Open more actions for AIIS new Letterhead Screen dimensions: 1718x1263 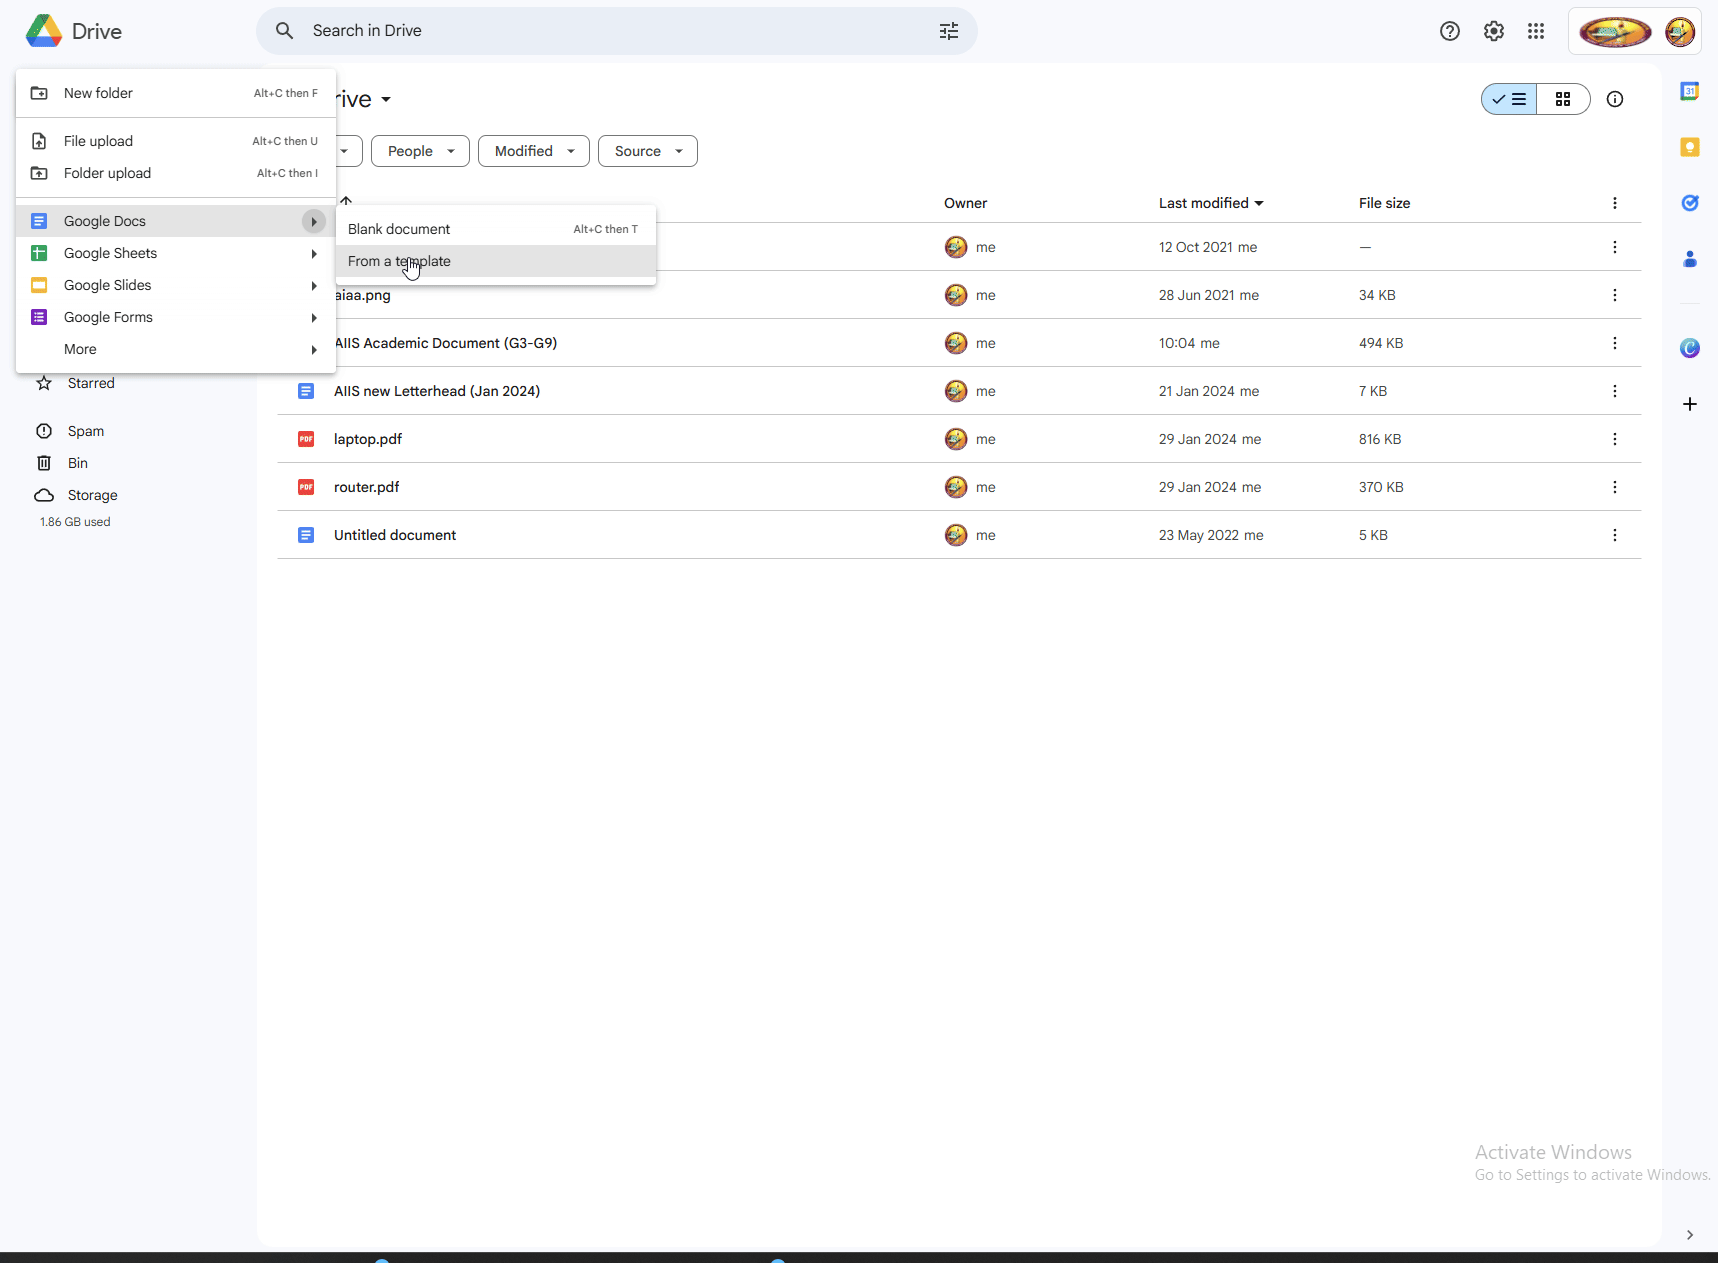pos(1614,391)
